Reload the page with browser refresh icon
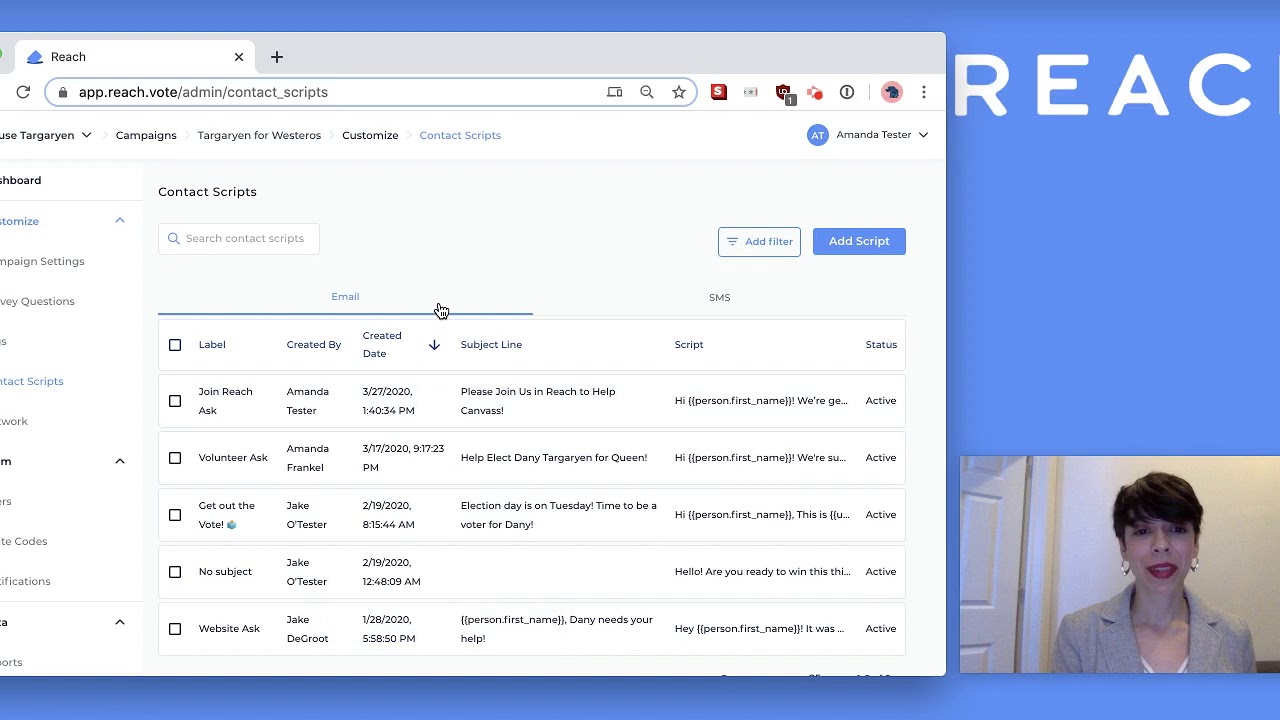Image resolution: width=1280 pixels, height=720 pixels. coord(22,92)
